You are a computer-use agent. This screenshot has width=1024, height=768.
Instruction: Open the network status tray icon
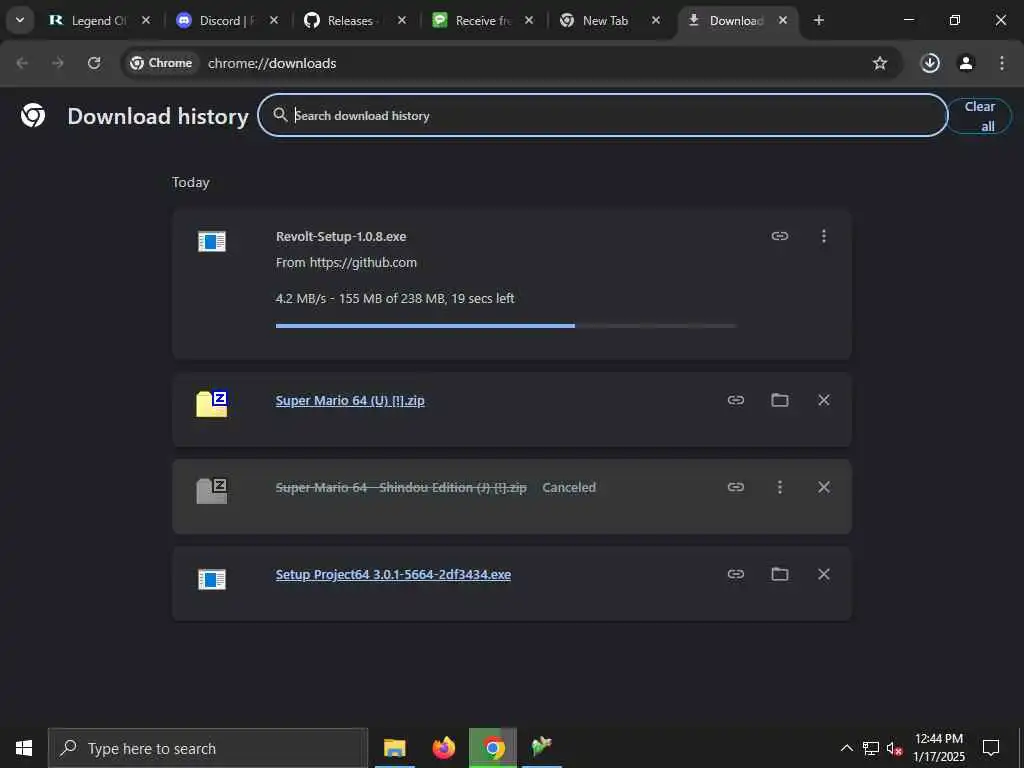pos(871,748)
